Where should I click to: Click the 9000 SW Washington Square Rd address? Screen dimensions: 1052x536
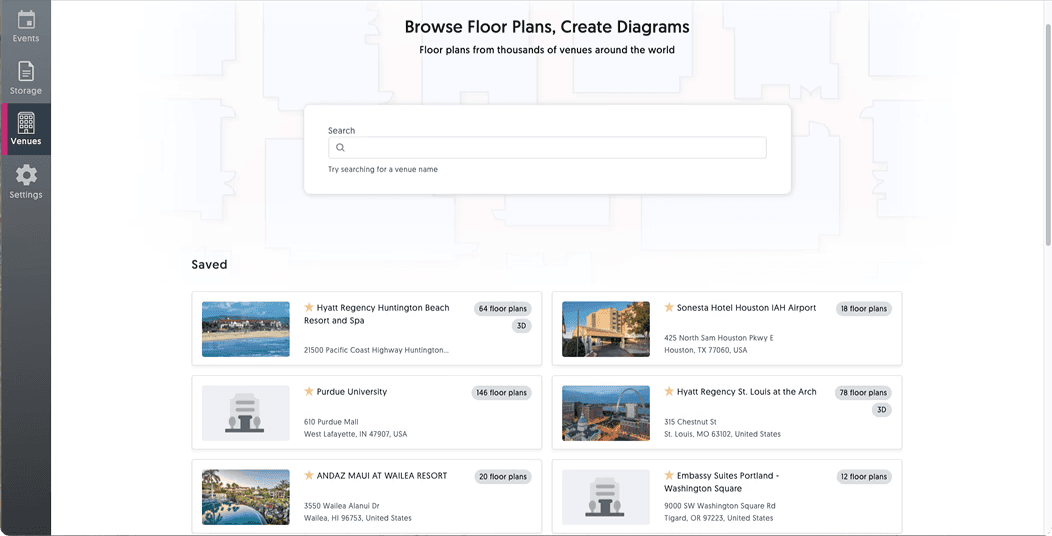point(720,512)
